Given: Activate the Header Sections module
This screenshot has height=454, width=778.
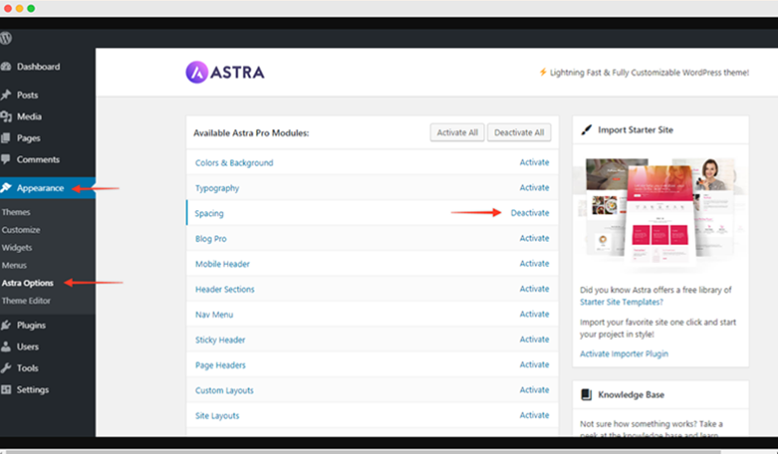Looking at the screenshot, I should pyautogui.click(x=534, y=289).
